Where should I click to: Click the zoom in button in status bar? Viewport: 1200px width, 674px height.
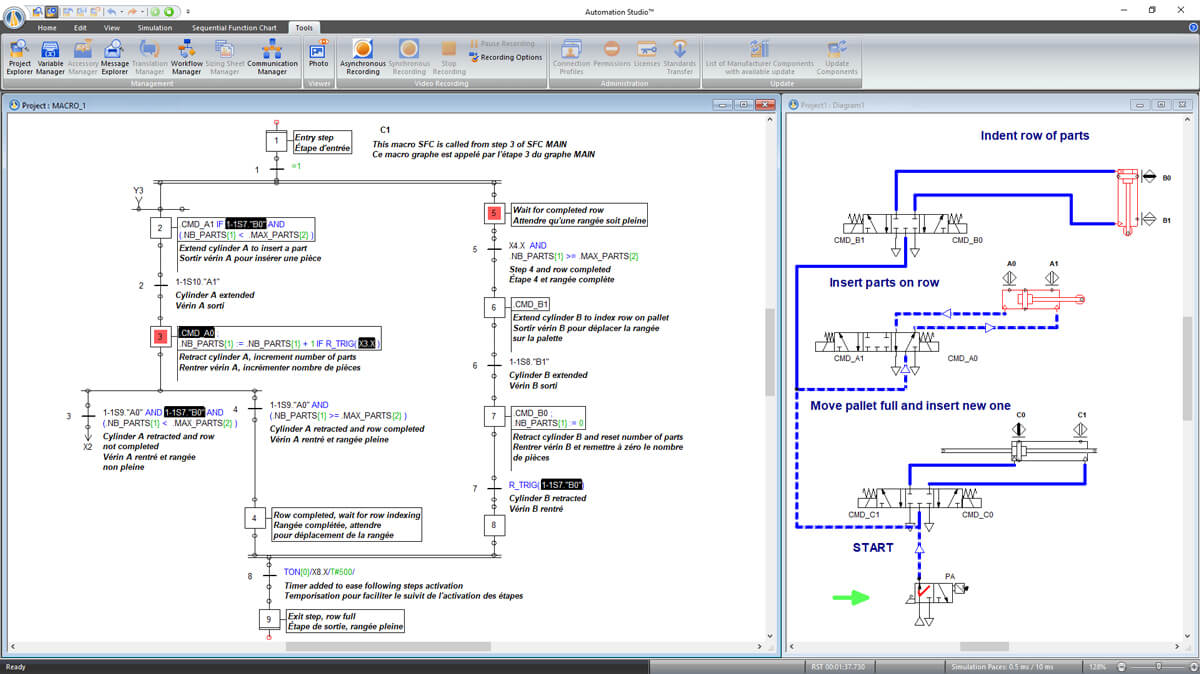(1193, 666)
